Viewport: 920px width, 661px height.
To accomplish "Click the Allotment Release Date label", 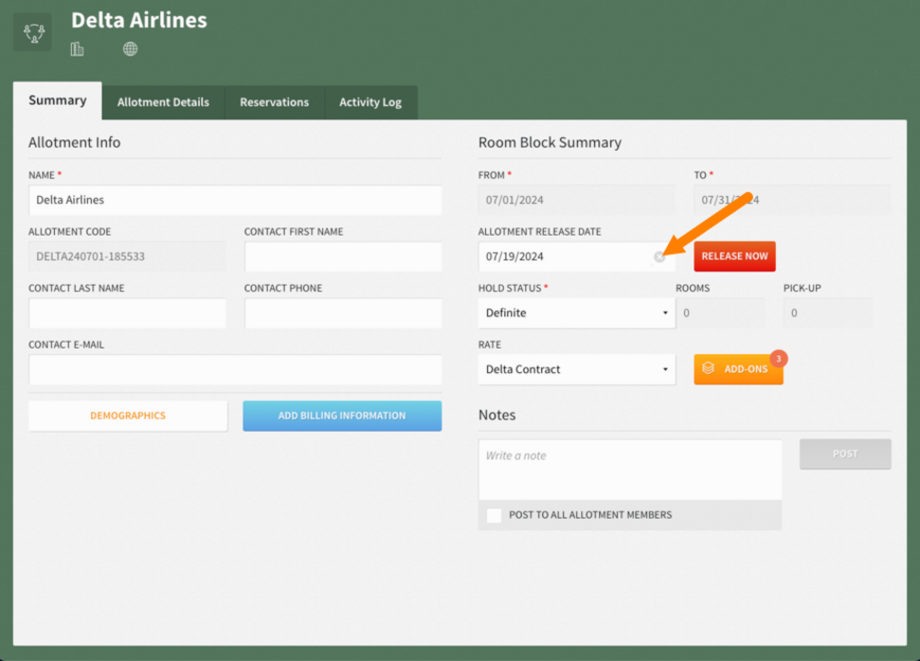I will (539, 232).
